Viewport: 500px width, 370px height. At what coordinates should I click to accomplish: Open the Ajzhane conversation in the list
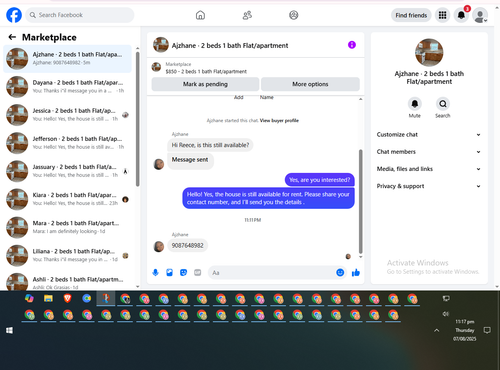click(x=67, y=59)
